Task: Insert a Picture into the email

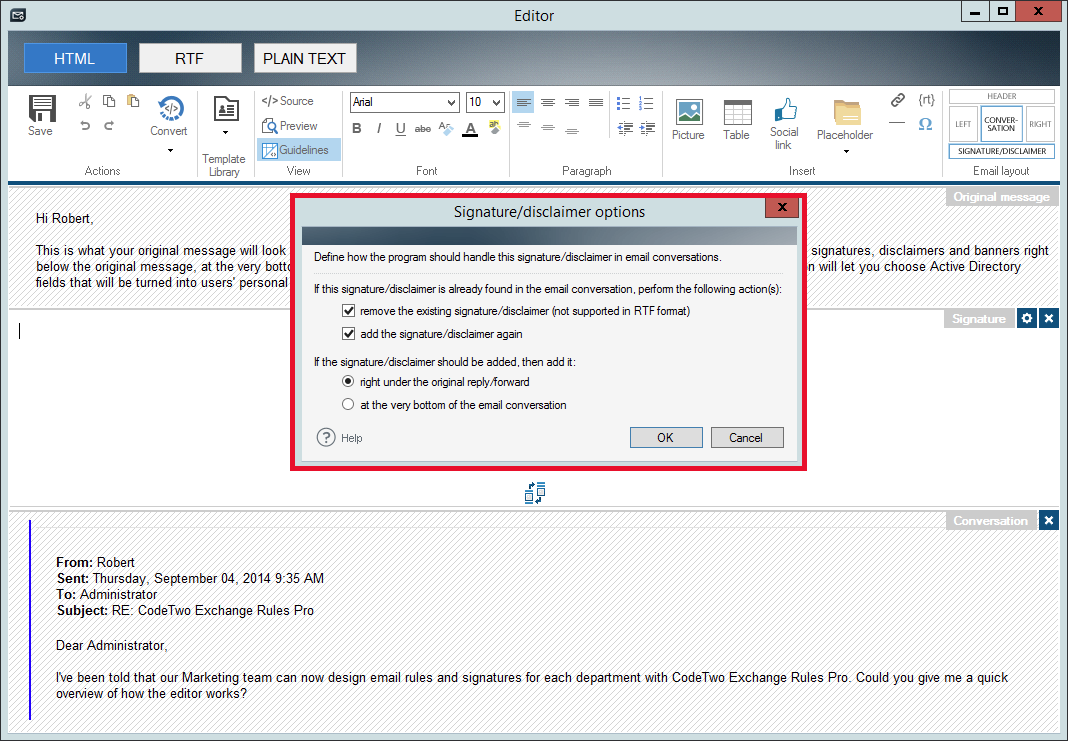Action: coord(688,115)
